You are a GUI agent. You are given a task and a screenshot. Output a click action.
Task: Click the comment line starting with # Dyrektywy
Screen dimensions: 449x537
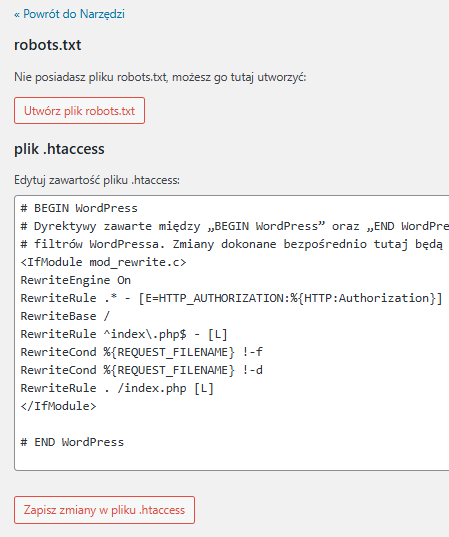[x=235, y=226]
